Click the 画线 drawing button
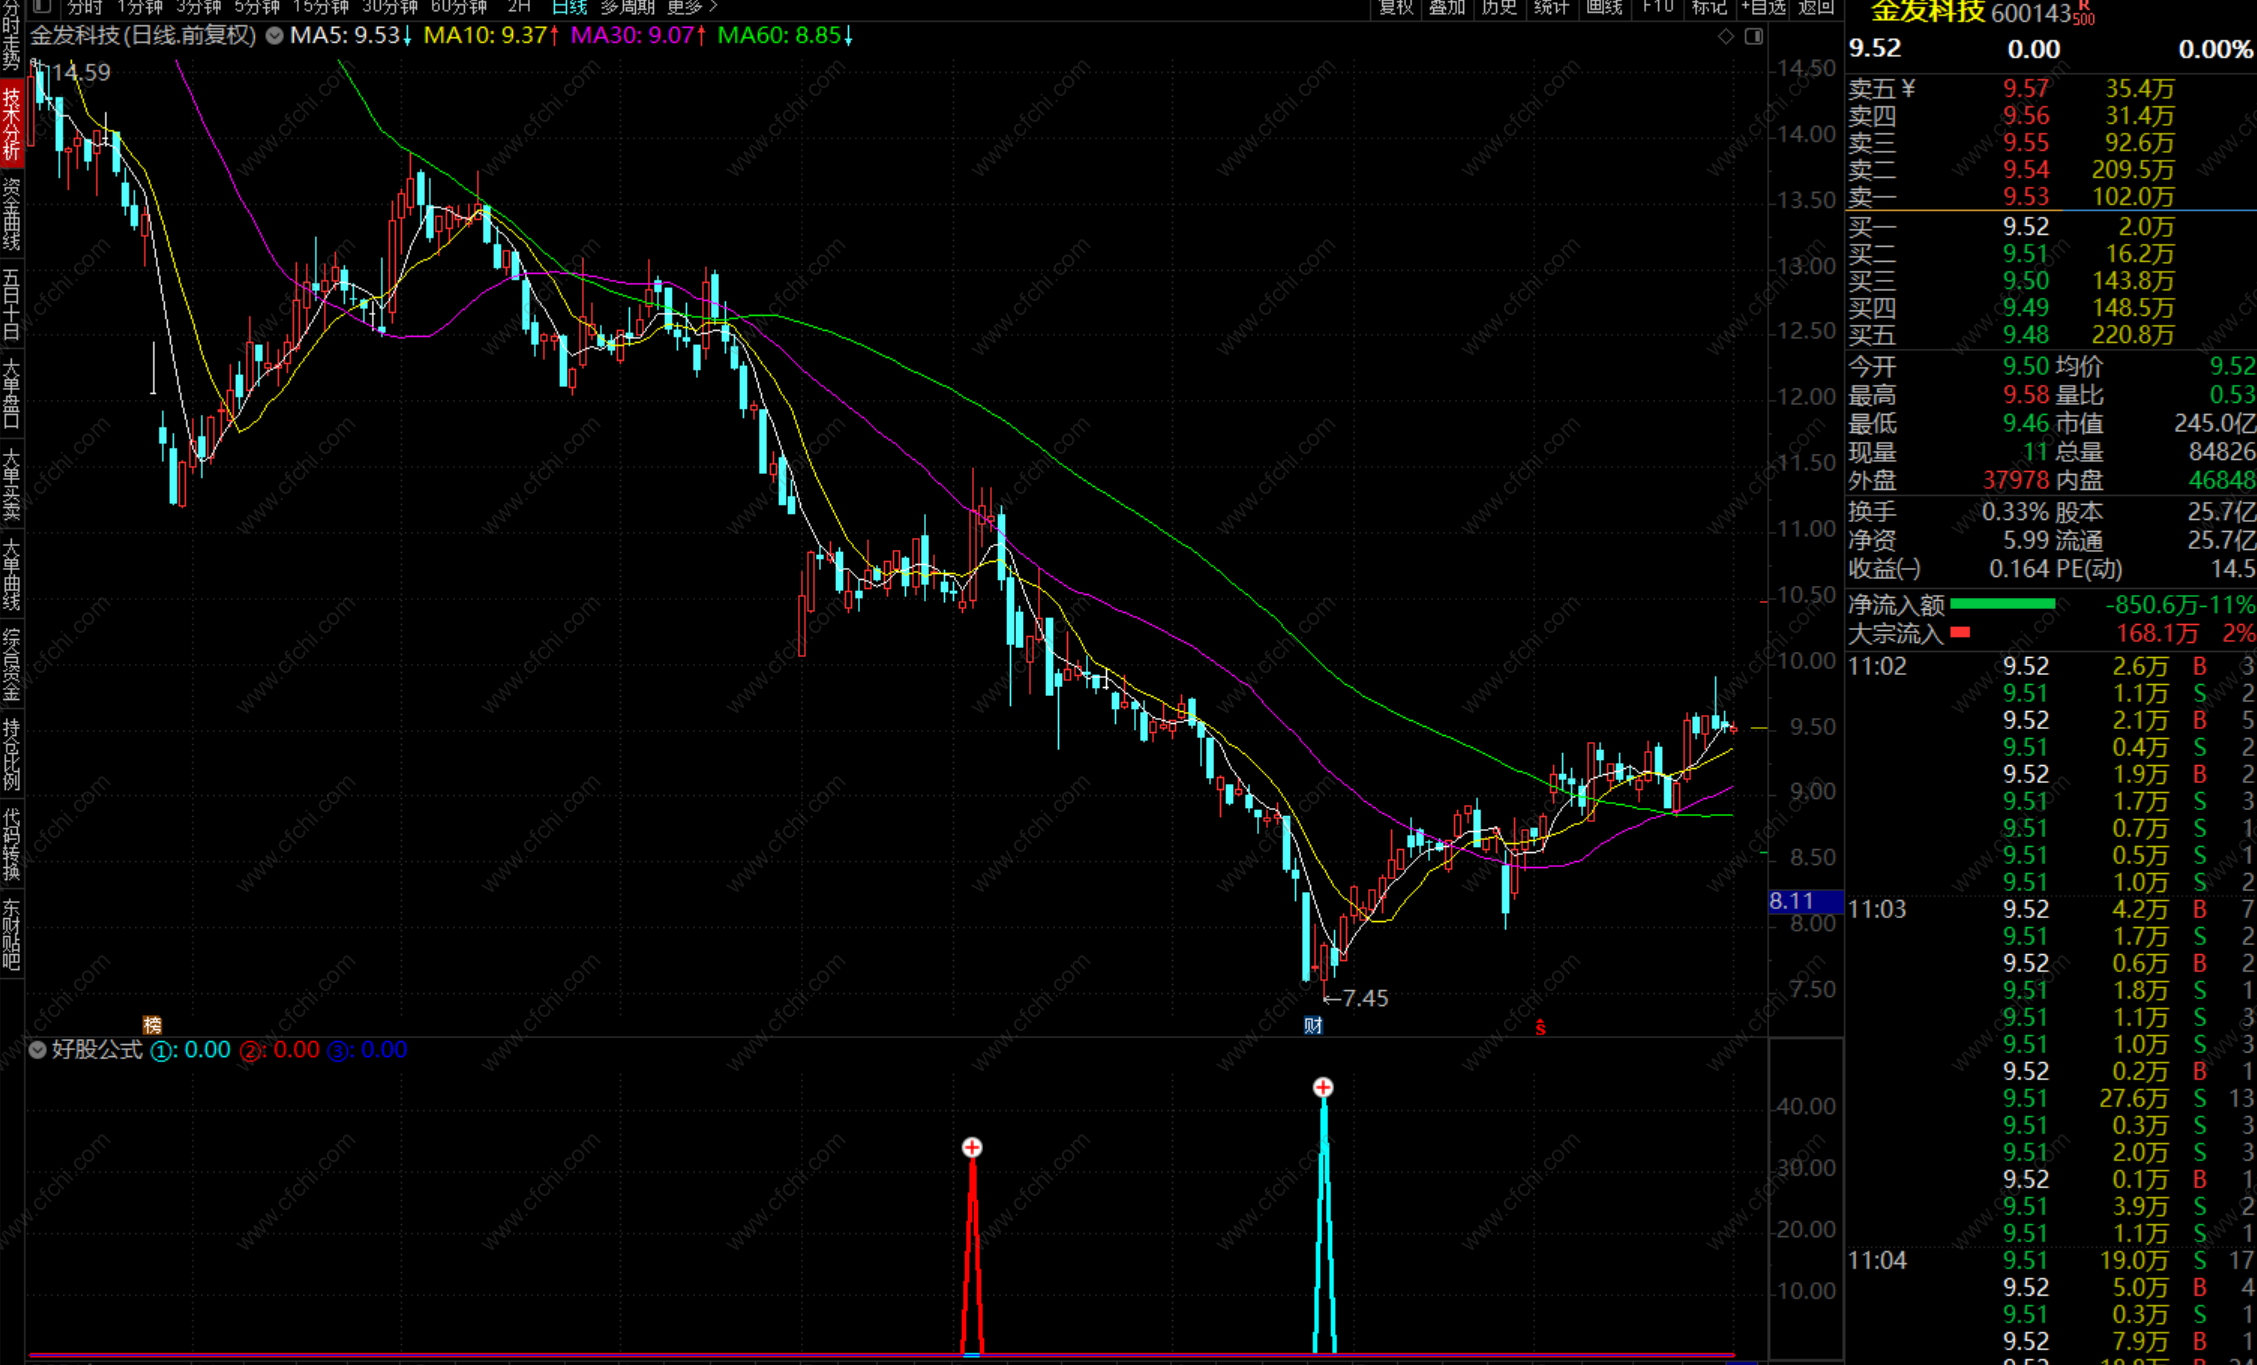2257x1365 pixels. point(1604,7)
